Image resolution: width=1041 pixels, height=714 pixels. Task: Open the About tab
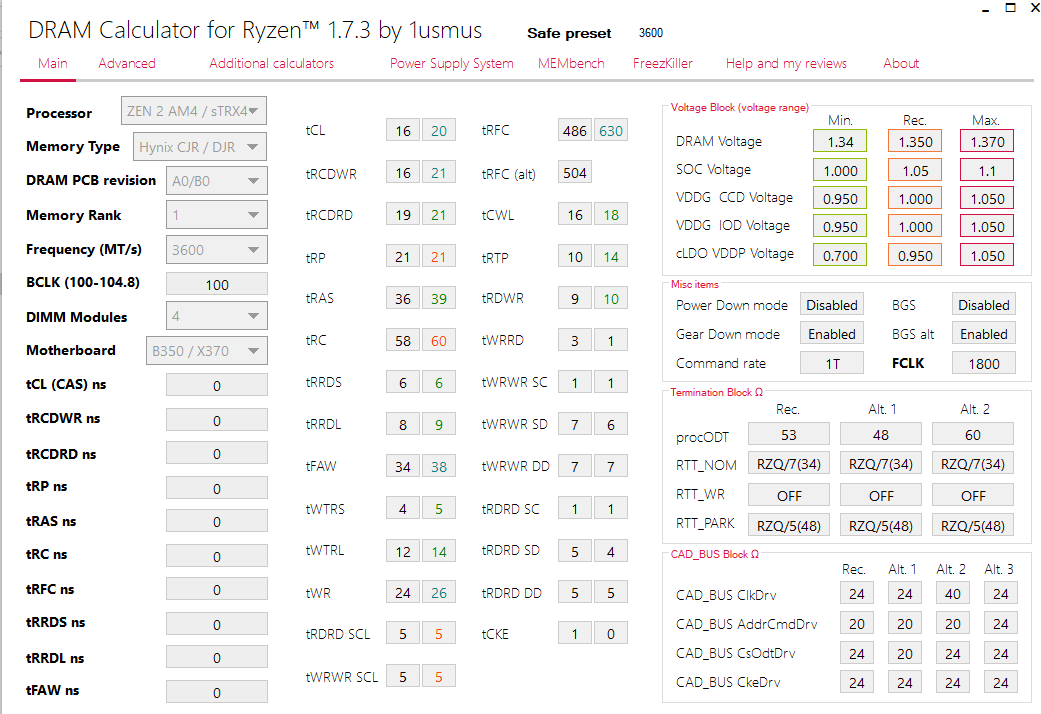pos(901,64)
